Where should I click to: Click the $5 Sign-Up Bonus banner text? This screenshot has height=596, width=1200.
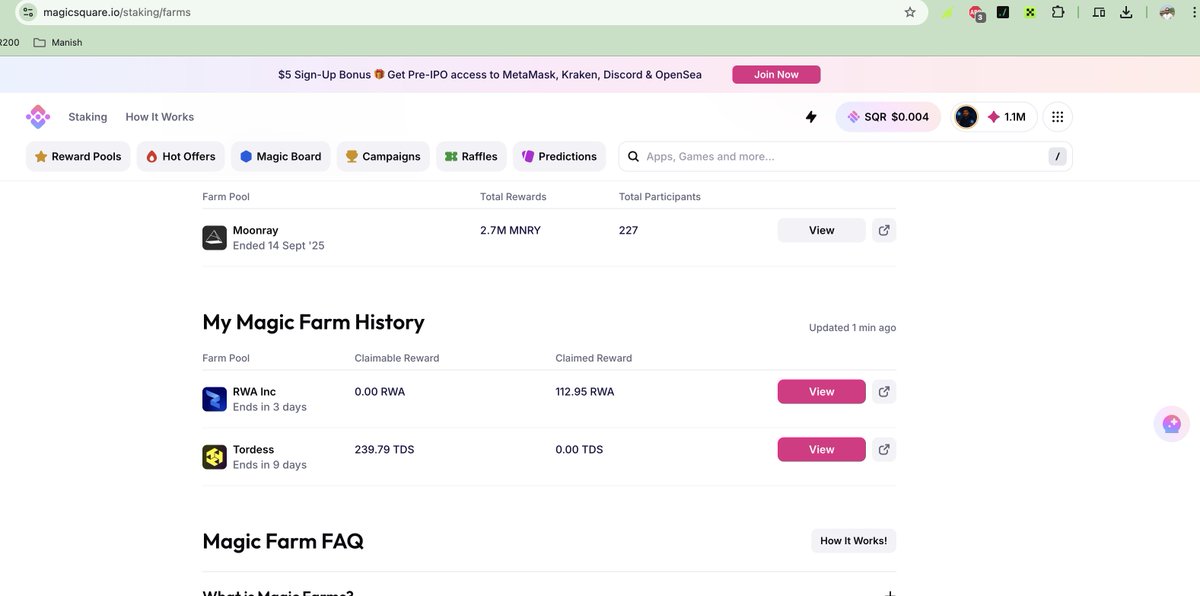tap(490, 75)
